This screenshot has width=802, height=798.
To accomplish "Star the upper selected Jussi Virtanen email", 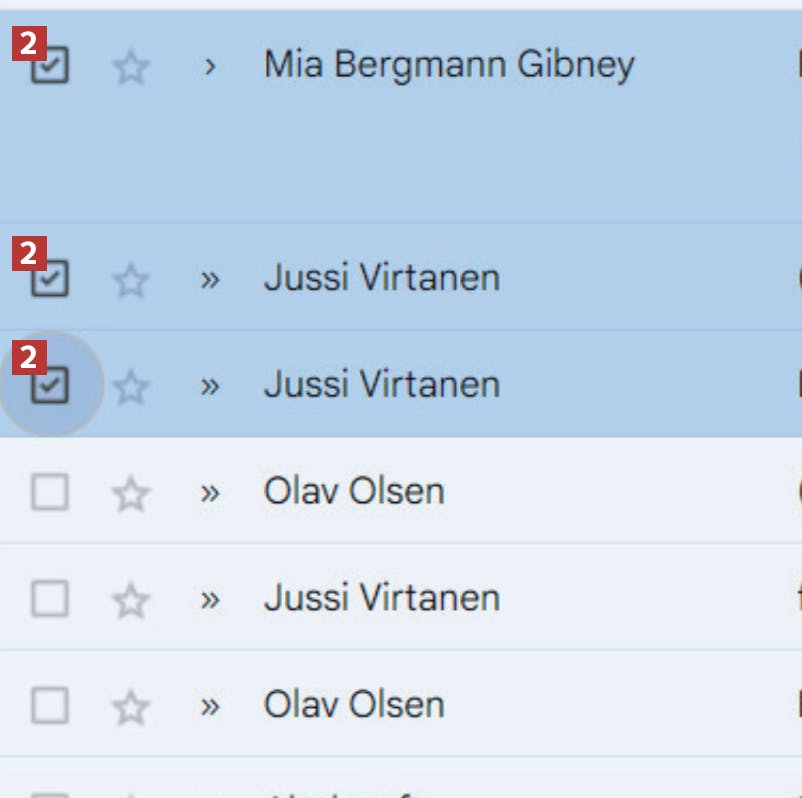I will tap(130, 280).
